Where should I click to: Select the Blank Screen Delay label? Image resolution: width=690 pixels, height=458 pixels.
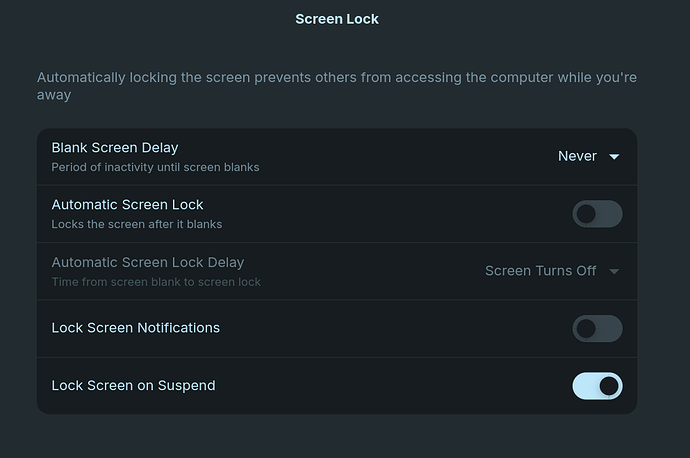(115, 148)
